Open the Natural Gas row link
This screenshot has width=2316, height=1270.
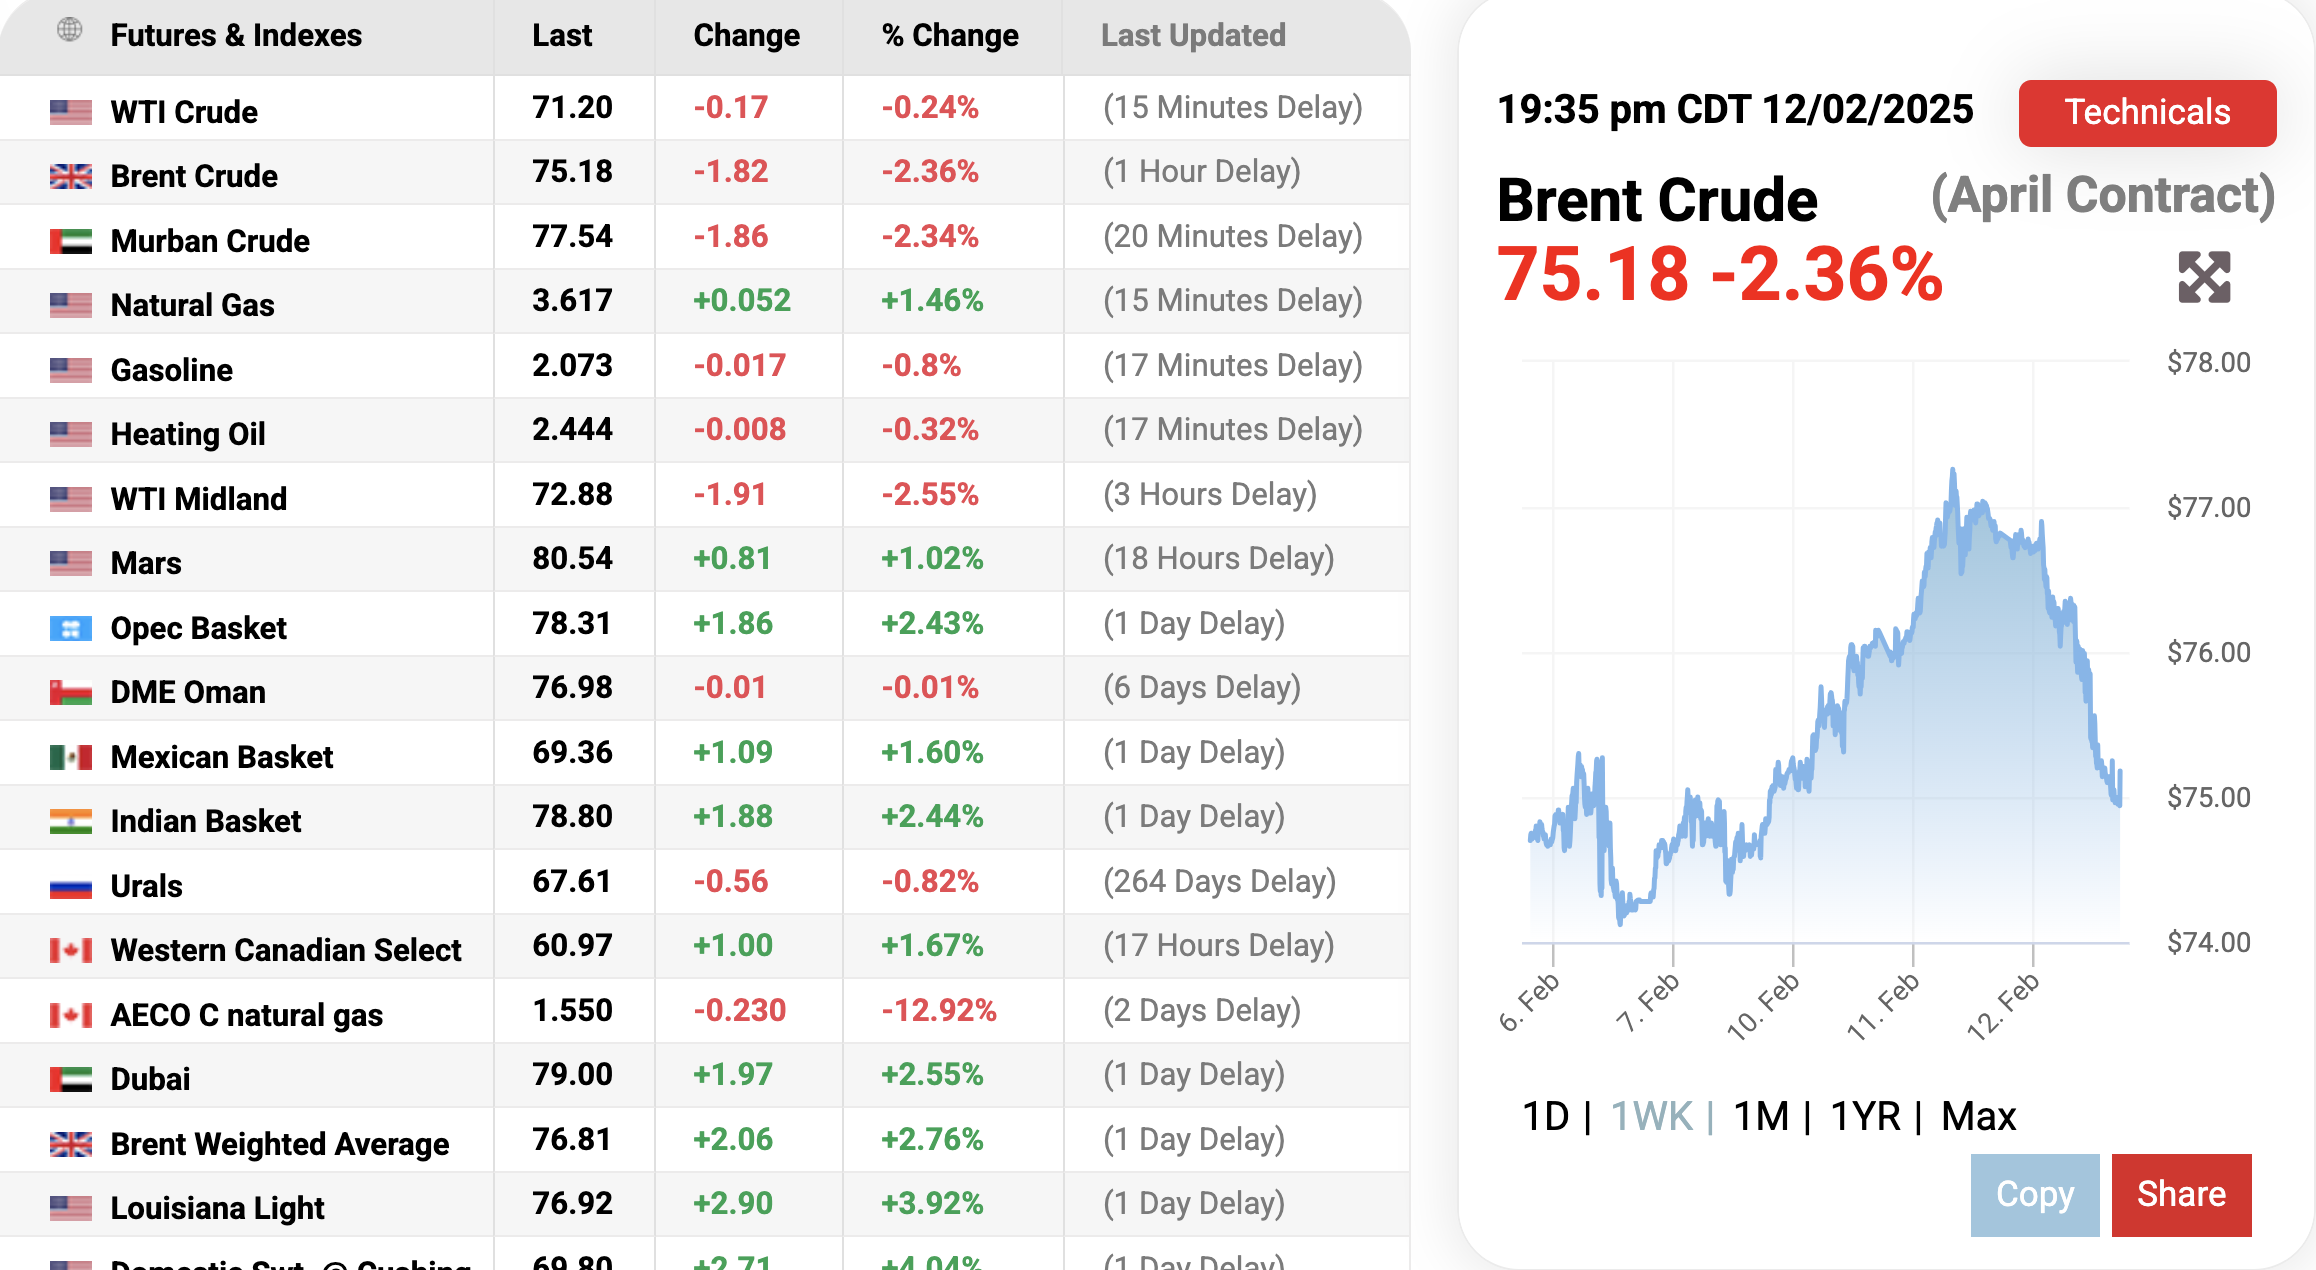pos(192,305)
